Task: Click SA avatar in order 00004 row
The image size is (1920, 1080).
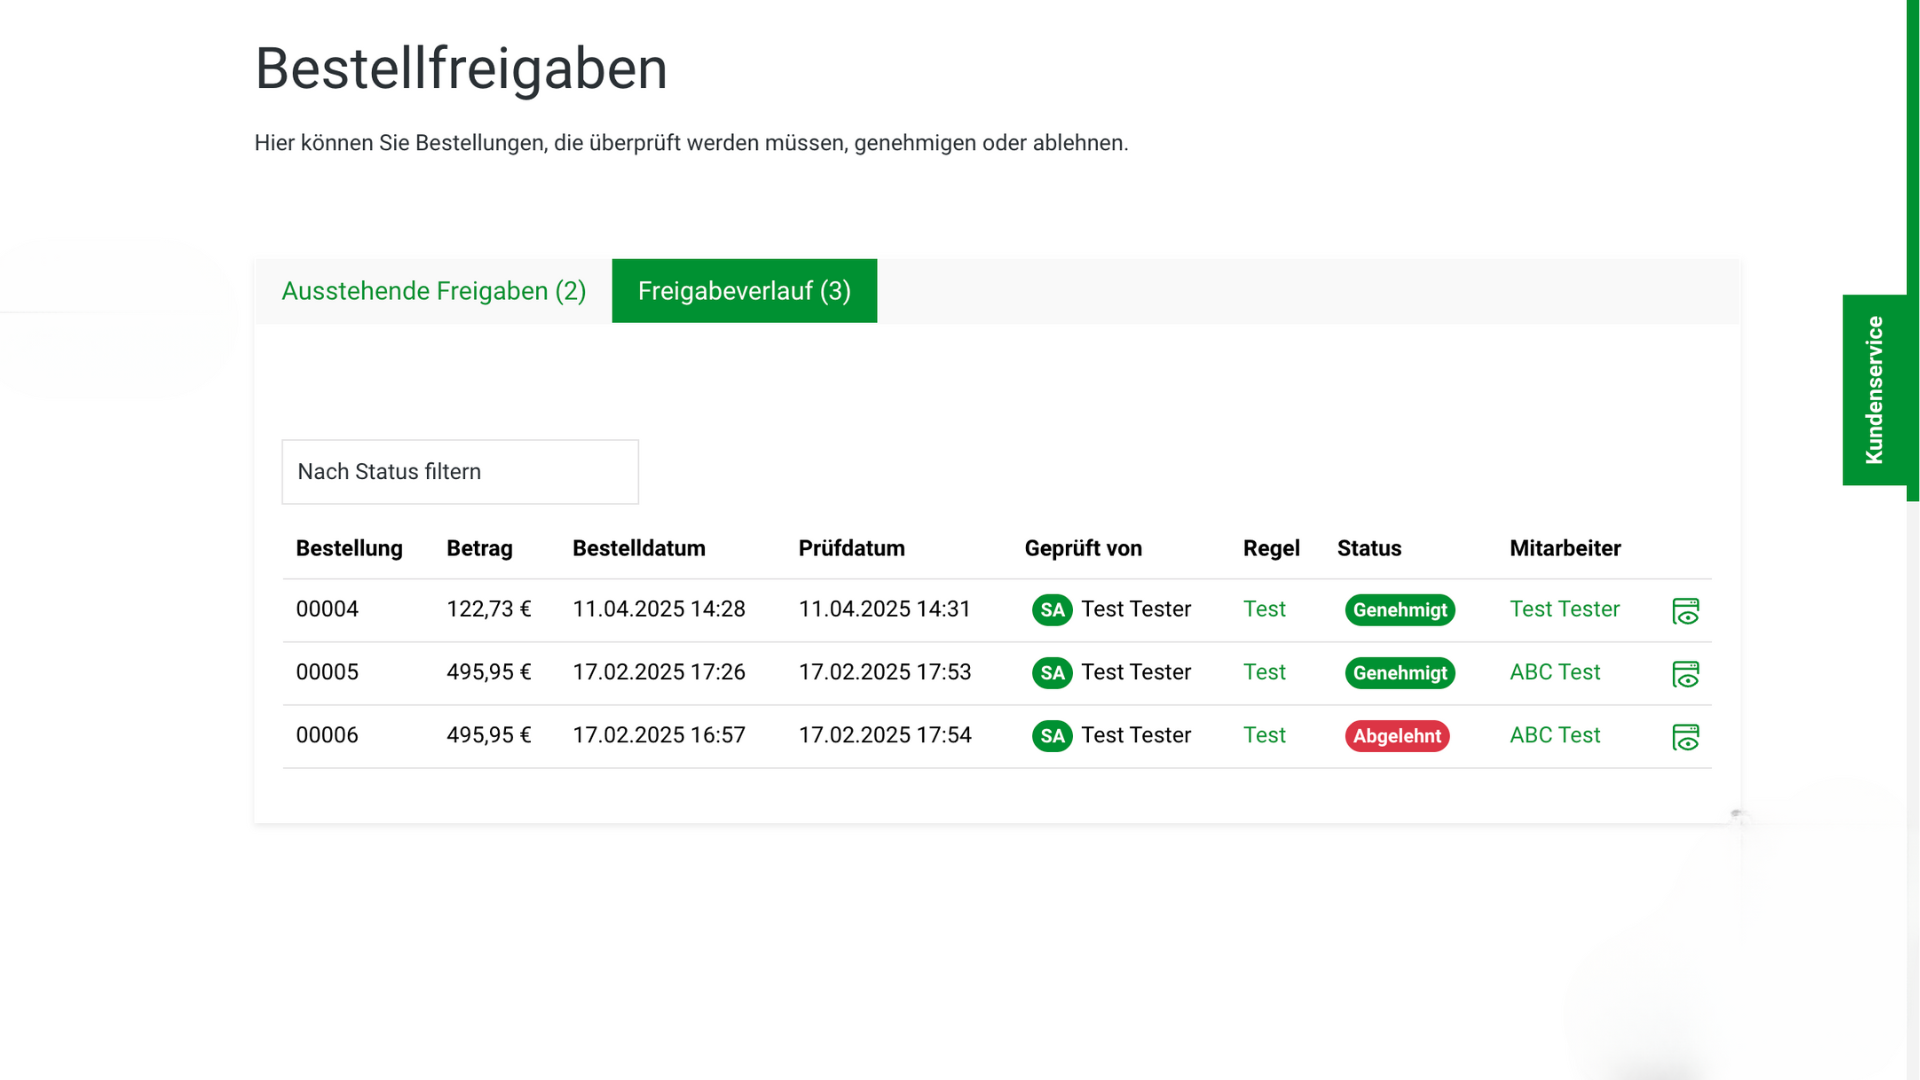Action: (1052, 610)
